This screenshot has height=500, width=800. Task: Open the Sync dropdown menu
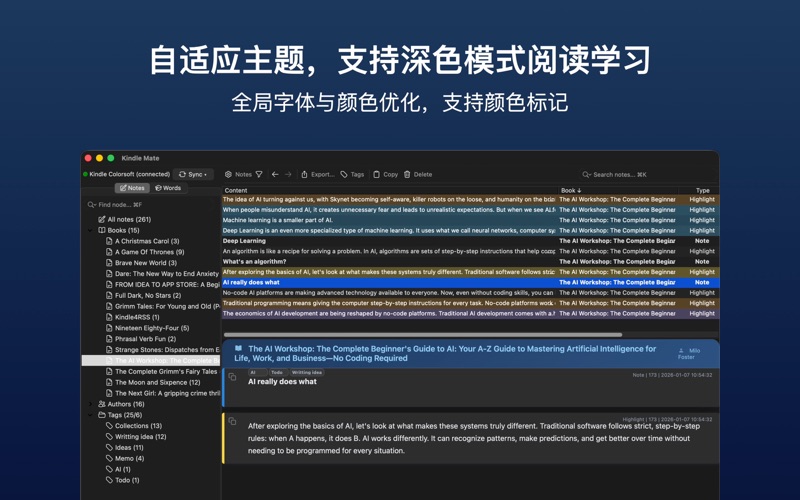coord(193,174)
